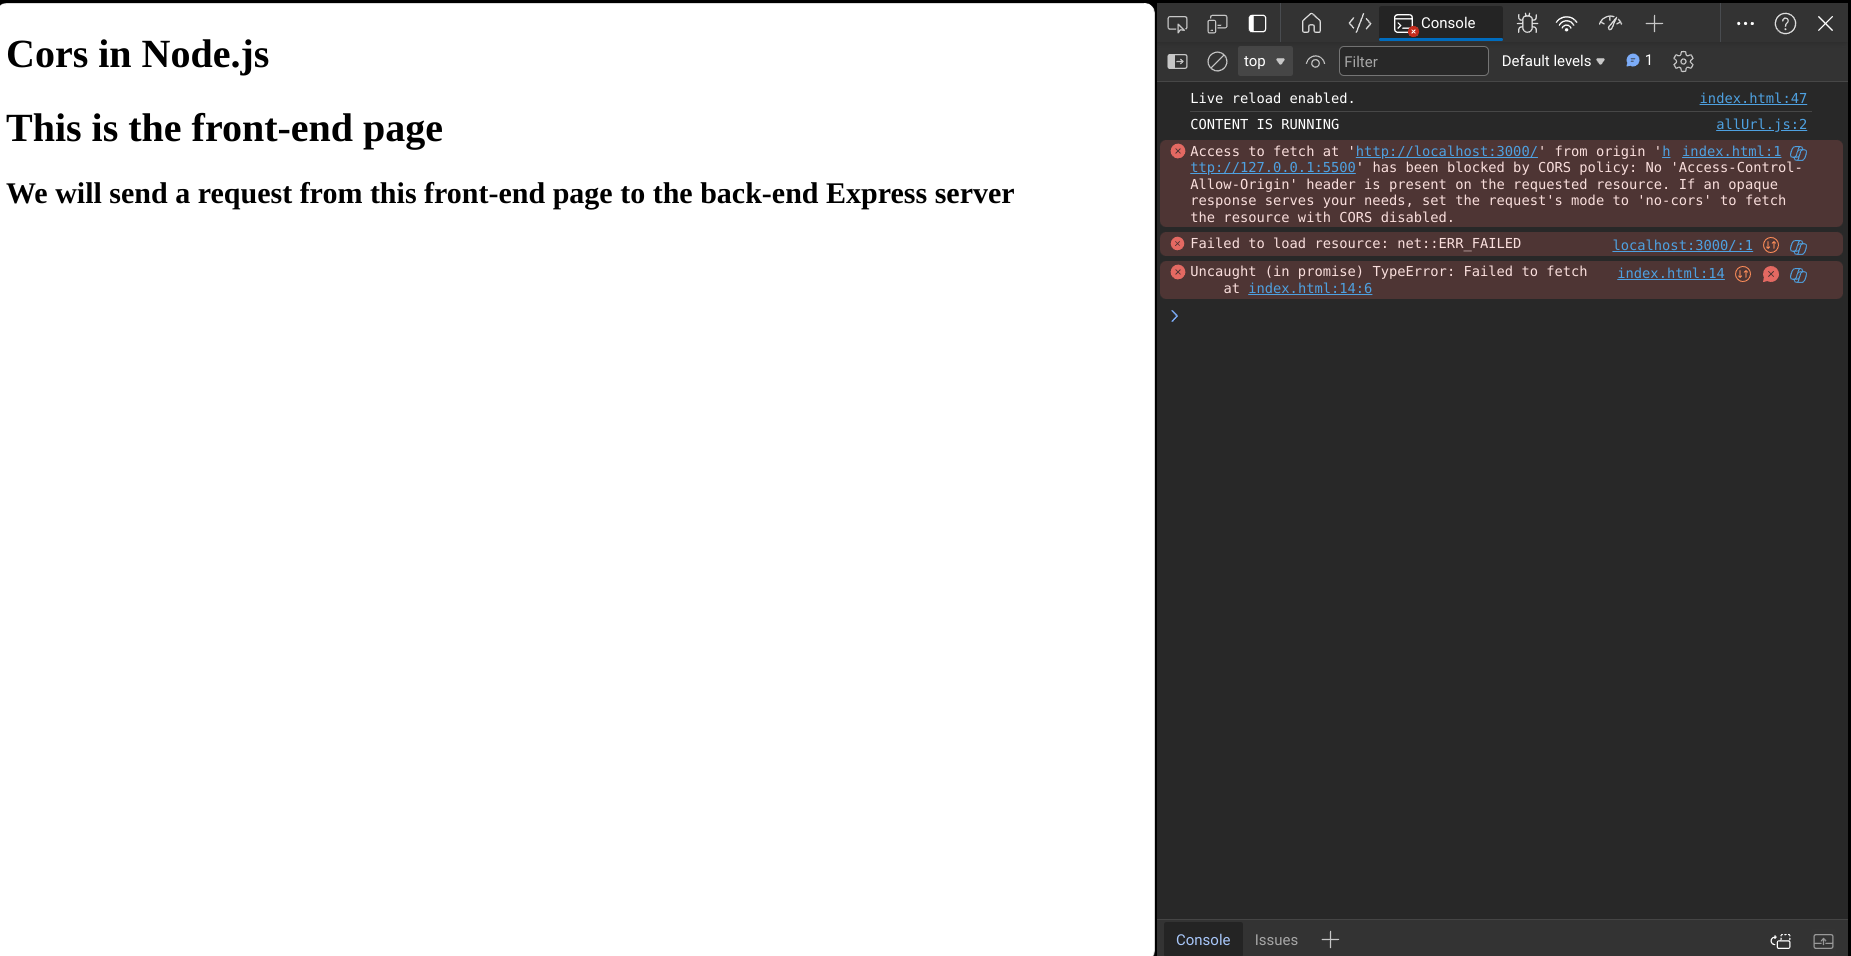The height and width of the screenshot is (956, 1851).
Task: Collapse the CORS error message details
Action: pyautogui.click(x=1178, y=151)
